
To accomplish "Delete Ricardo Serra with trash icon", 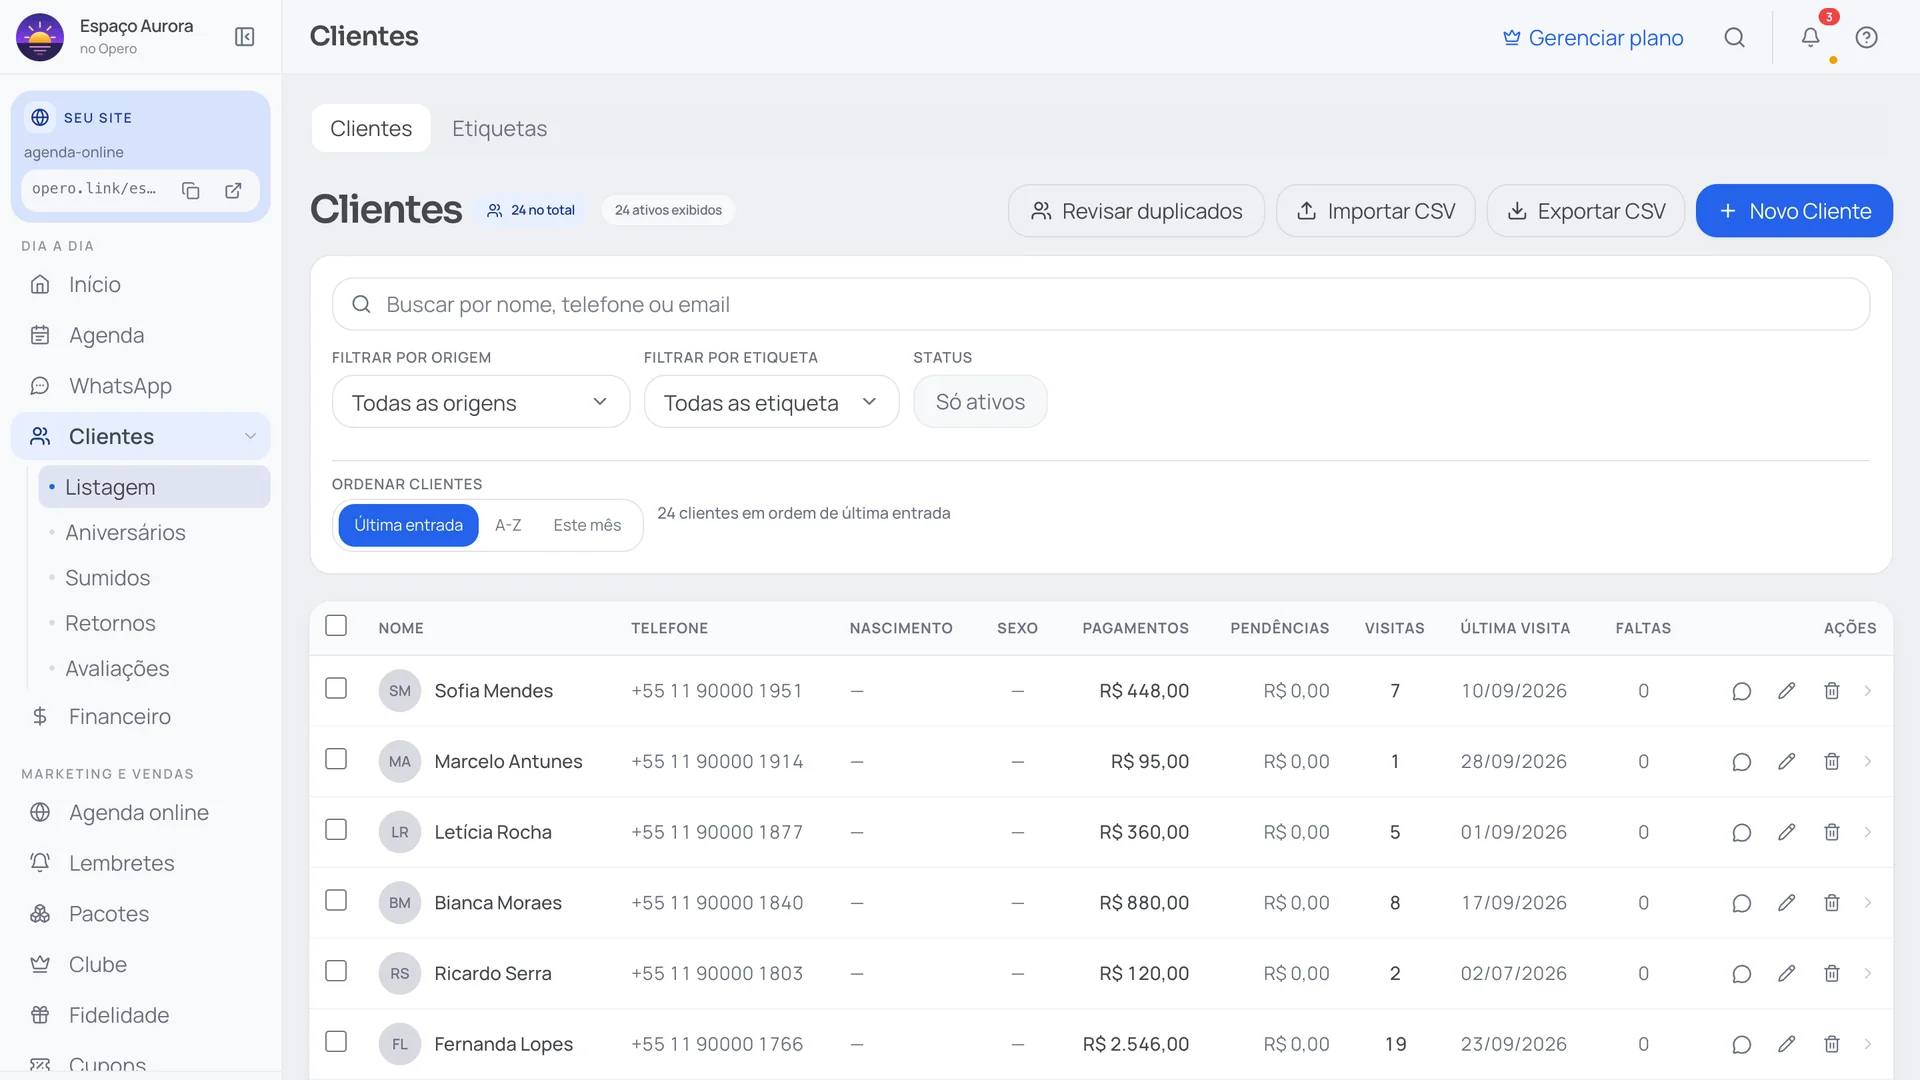I will coord(1832,974).
